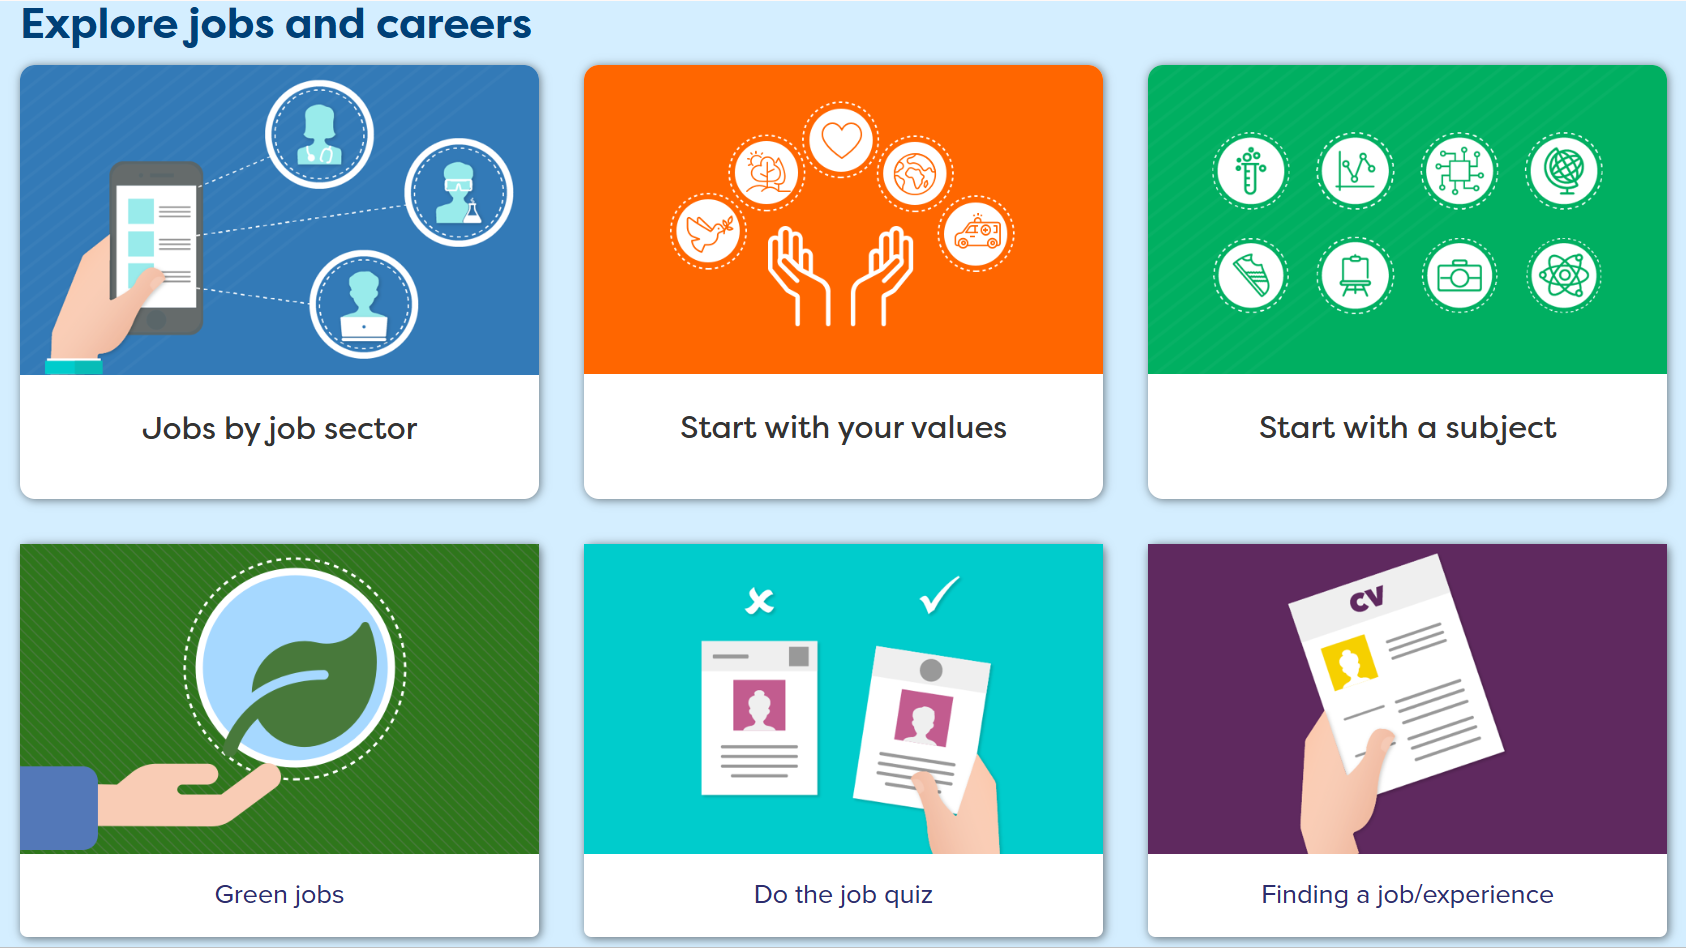Open the Jobs by job sector link

click(279, 429)
